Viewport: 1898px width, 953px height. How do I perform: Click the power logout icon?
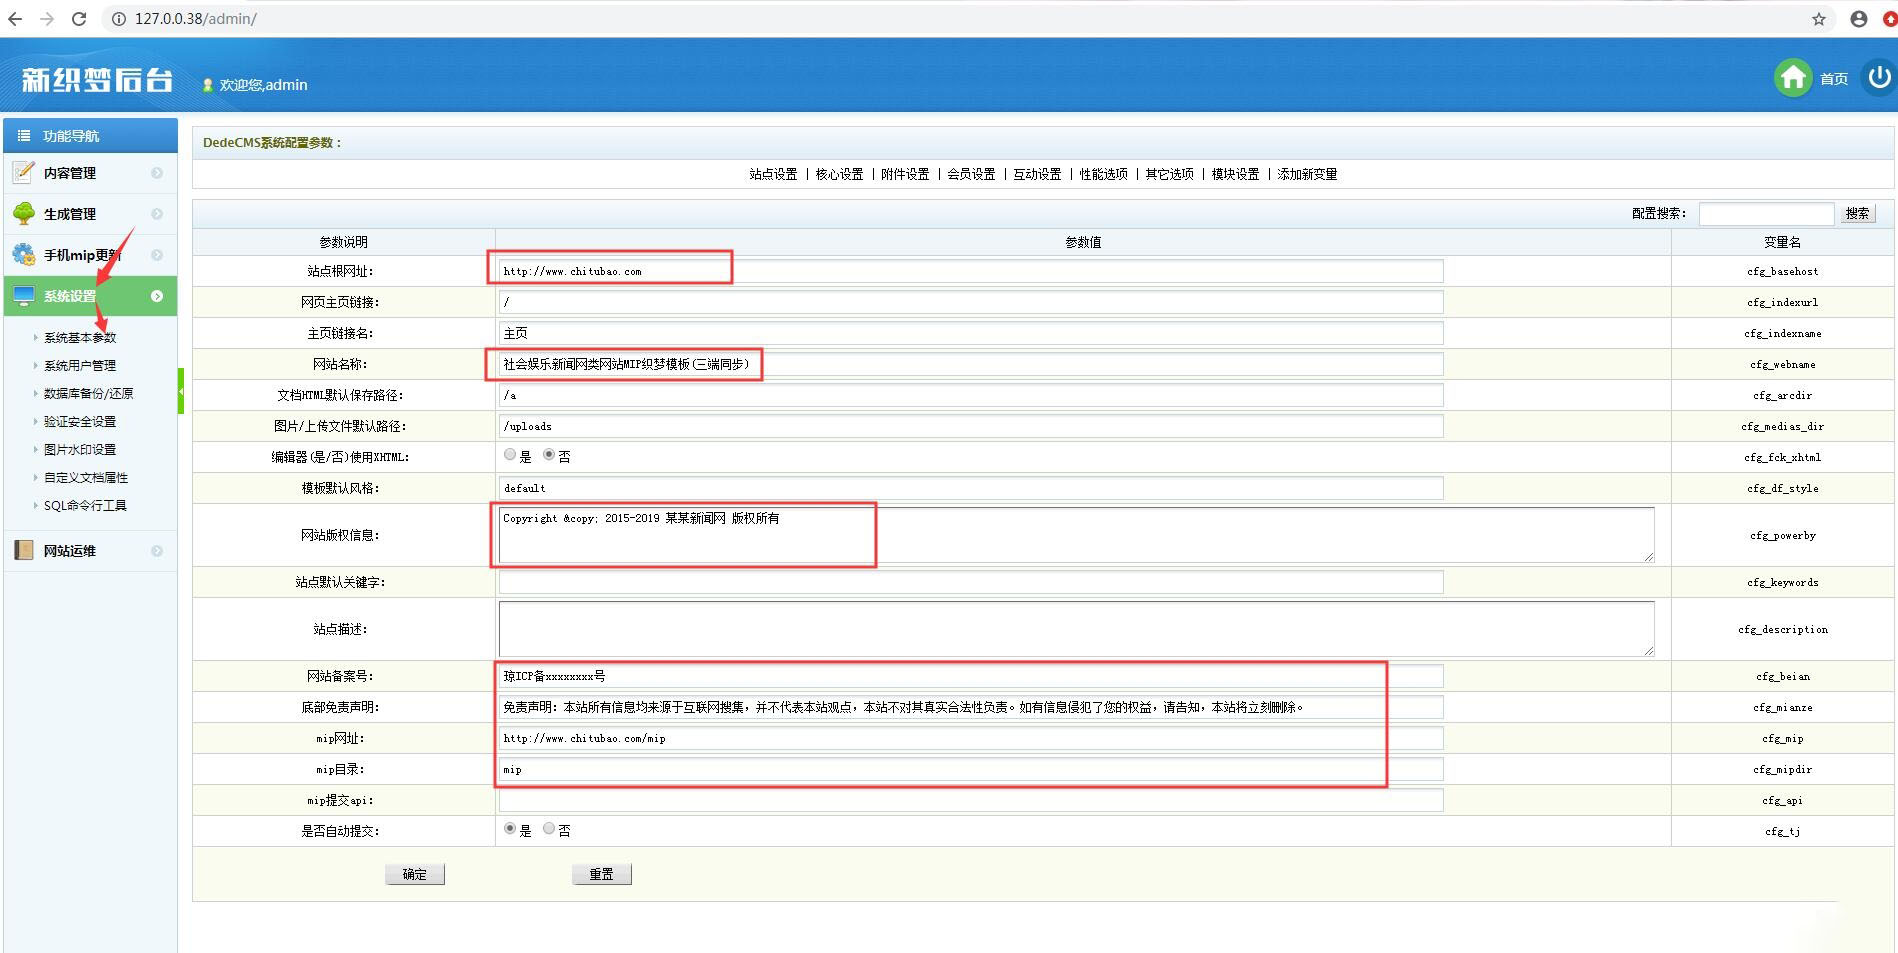tap(1878, 77)
